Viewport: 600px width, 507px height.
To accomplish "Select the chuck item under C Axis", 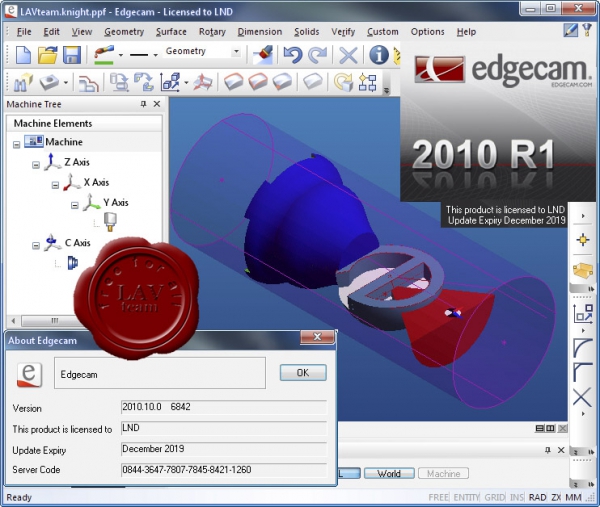I will coord(73,263).
